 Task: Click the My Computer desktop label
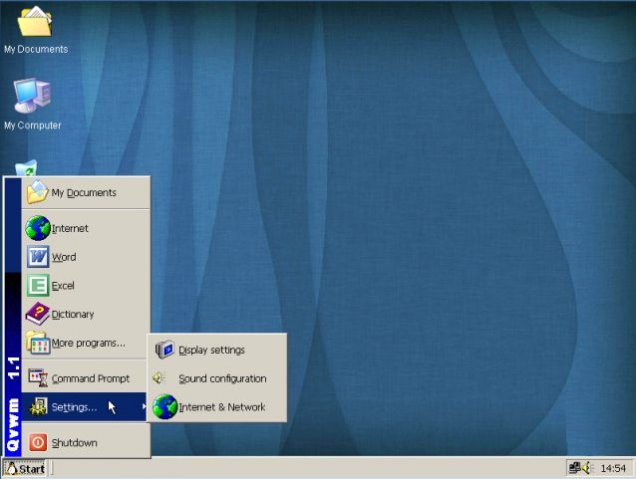(32, 125)
